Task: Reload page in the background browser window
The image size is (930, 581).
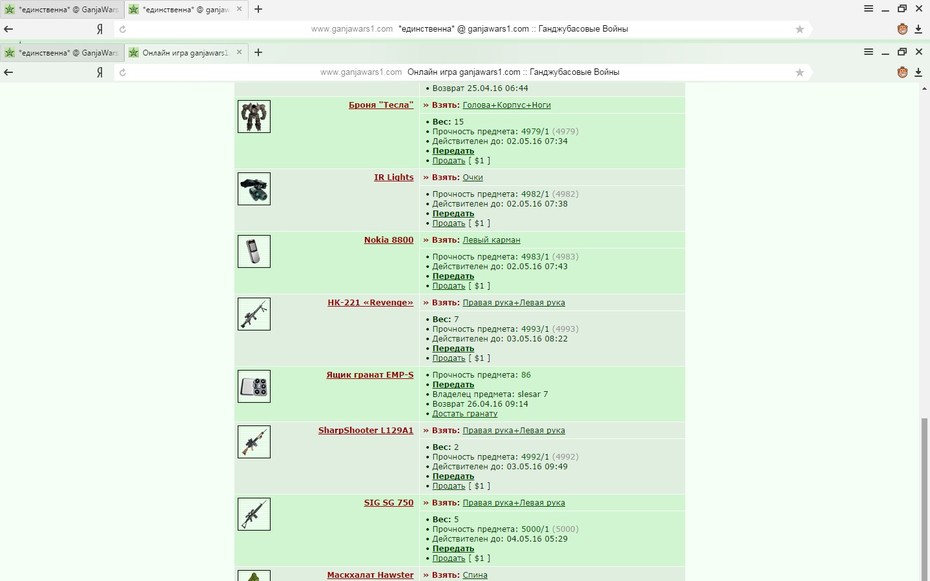Action: point(122,29)
